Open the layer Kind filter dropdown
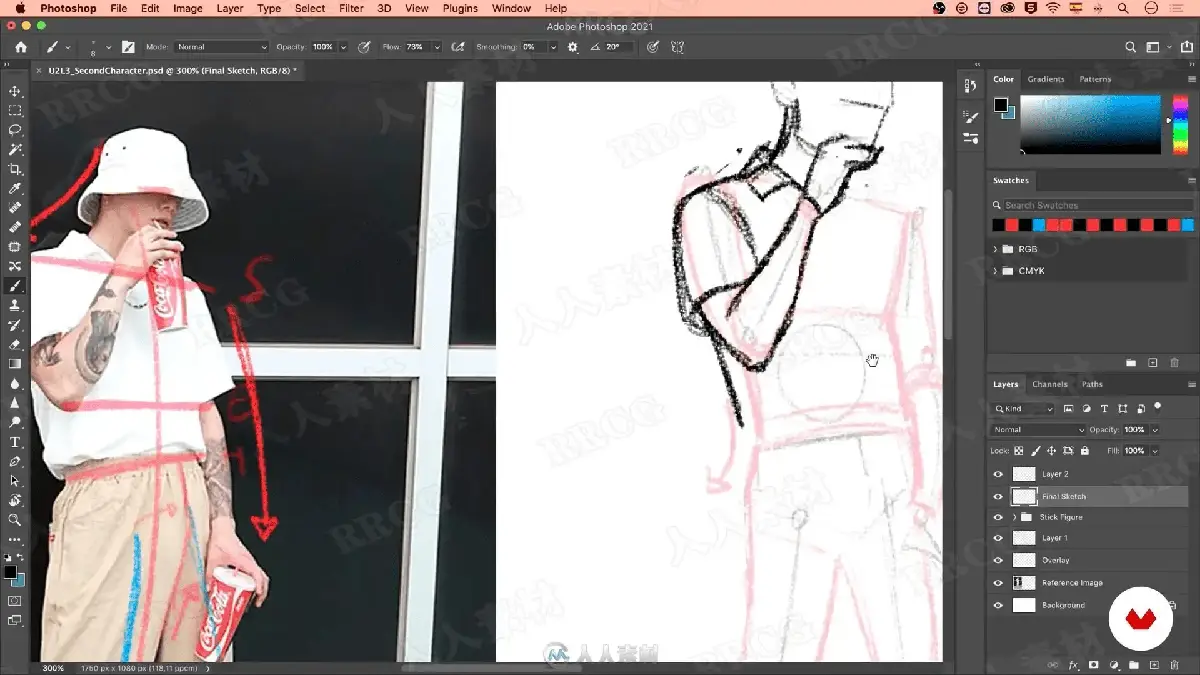The image size is (1200, 675). [x=1023, y=409]
